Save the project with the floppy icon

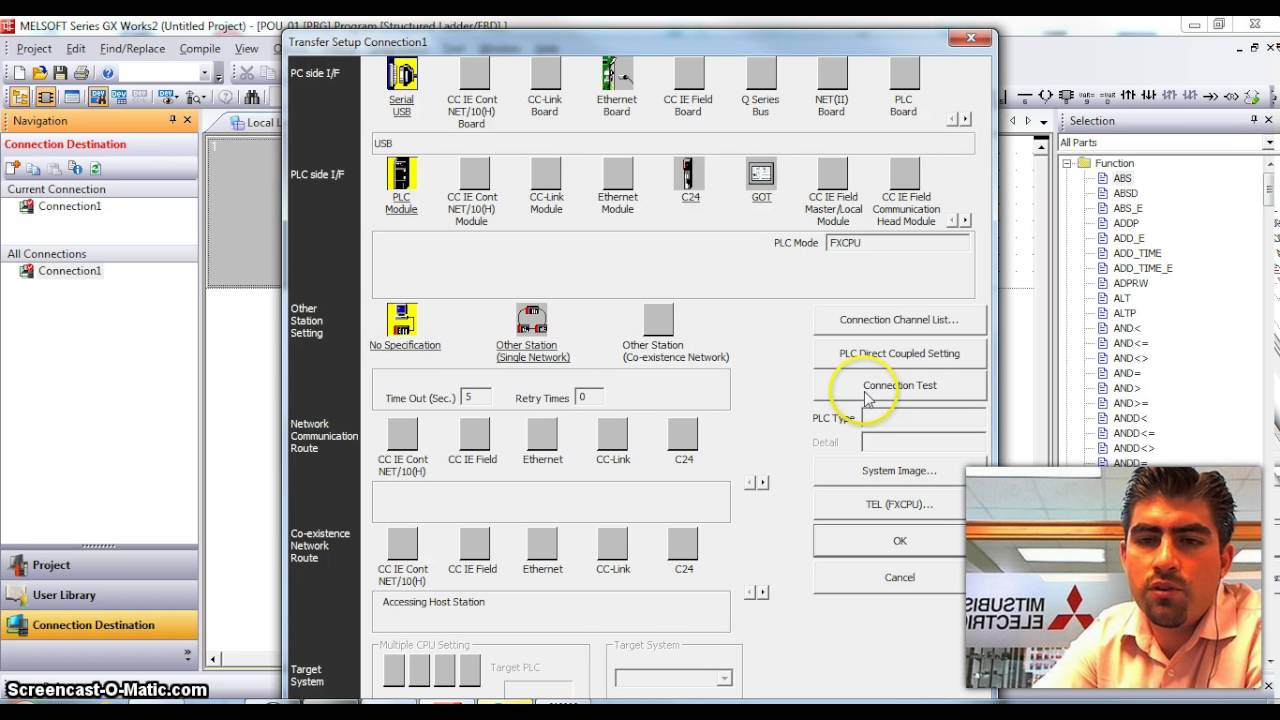point(60,73)
